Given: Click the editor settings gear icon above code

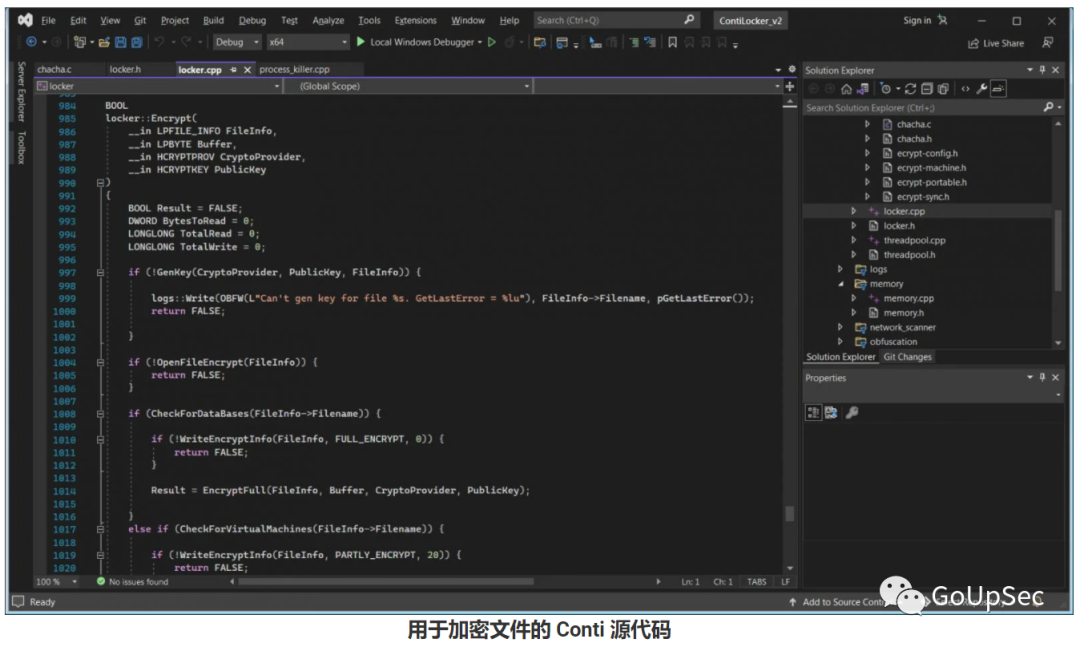Looking at the screenshot, I should click(x=792, y=69).
